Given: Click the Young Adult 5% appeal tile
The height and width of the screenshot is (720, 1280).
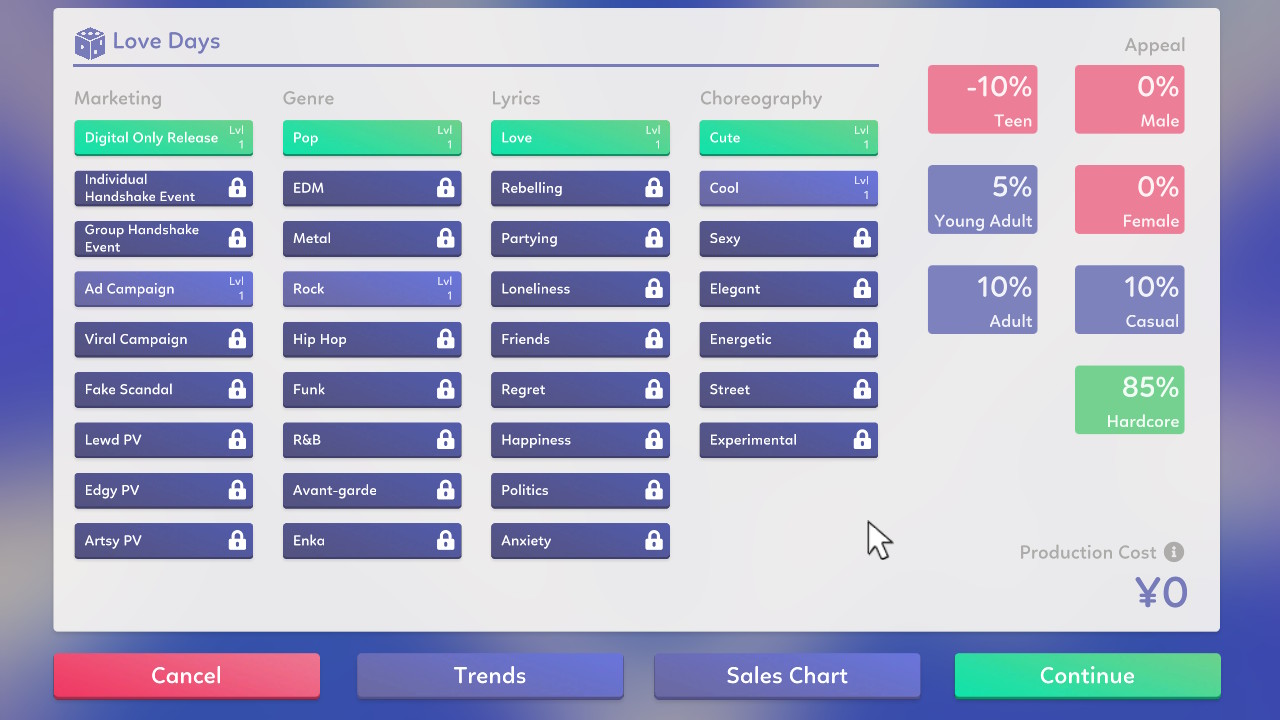Looking at the screenshot, I should pos(983,199).
